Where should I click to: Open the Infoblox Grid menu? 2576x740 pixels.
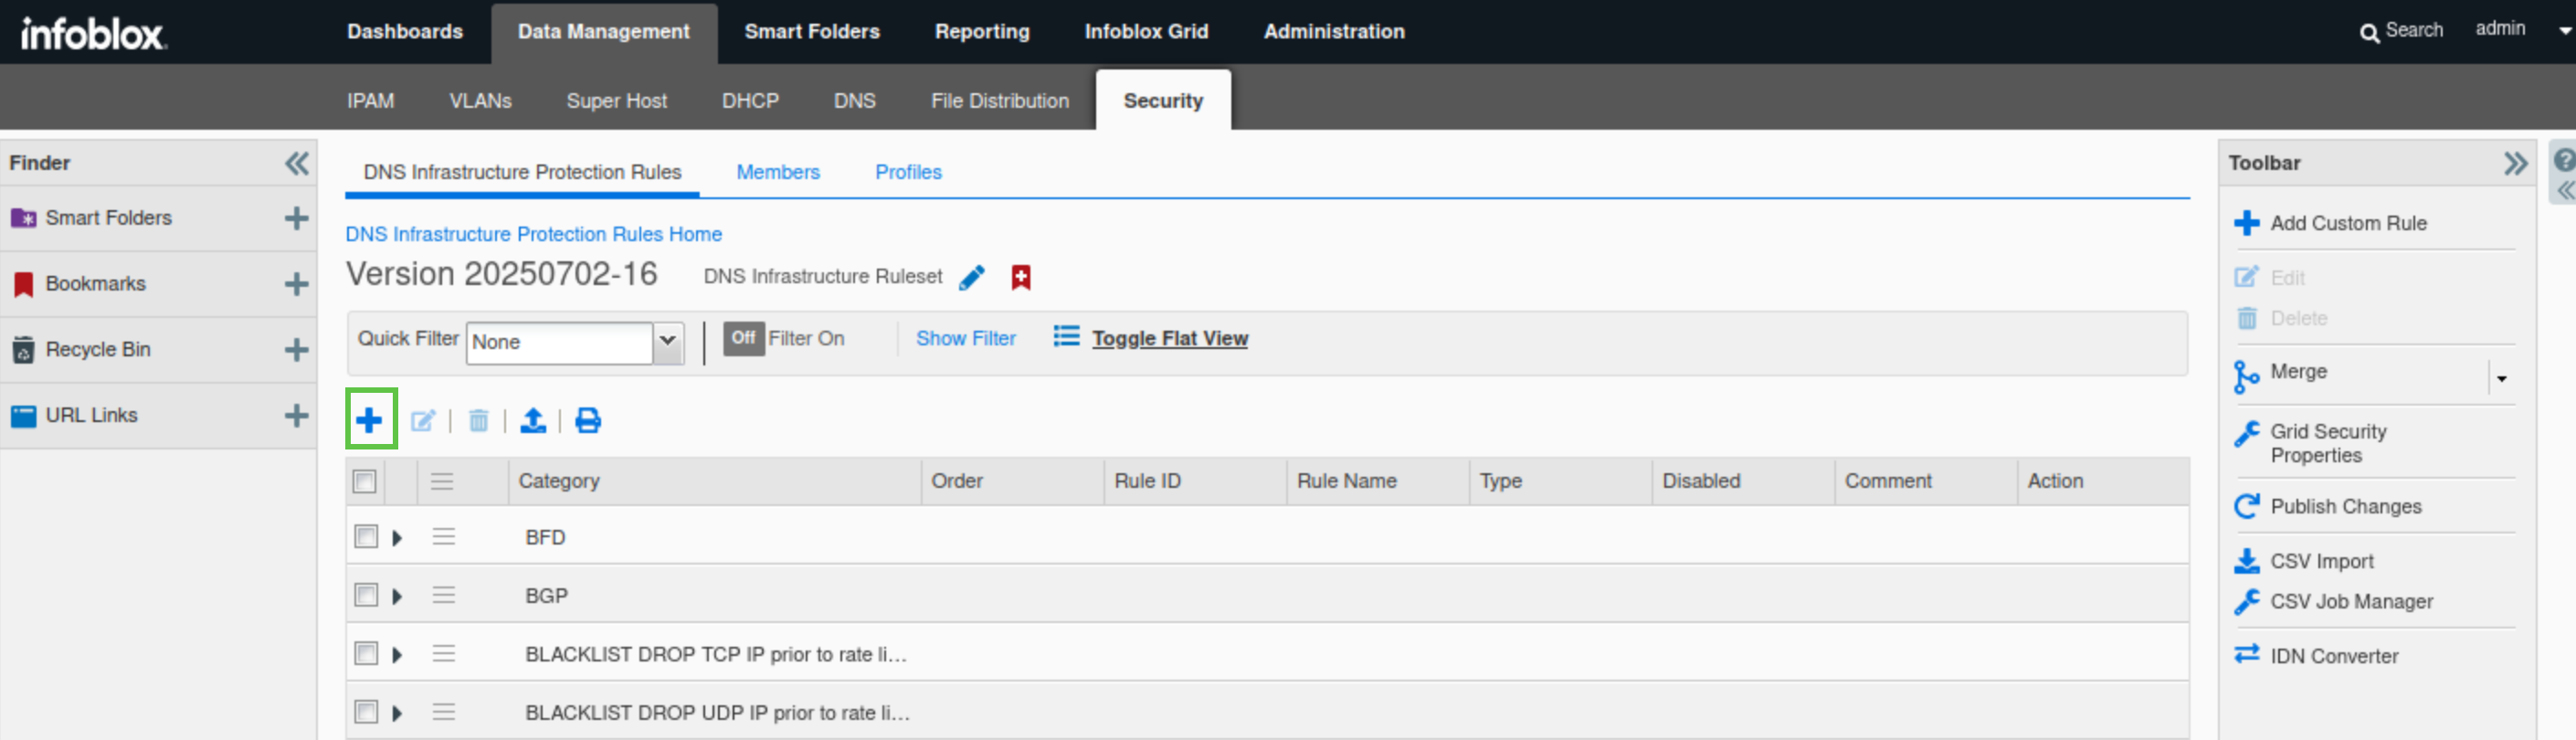pyautogui.click(x=1146, y=32)
